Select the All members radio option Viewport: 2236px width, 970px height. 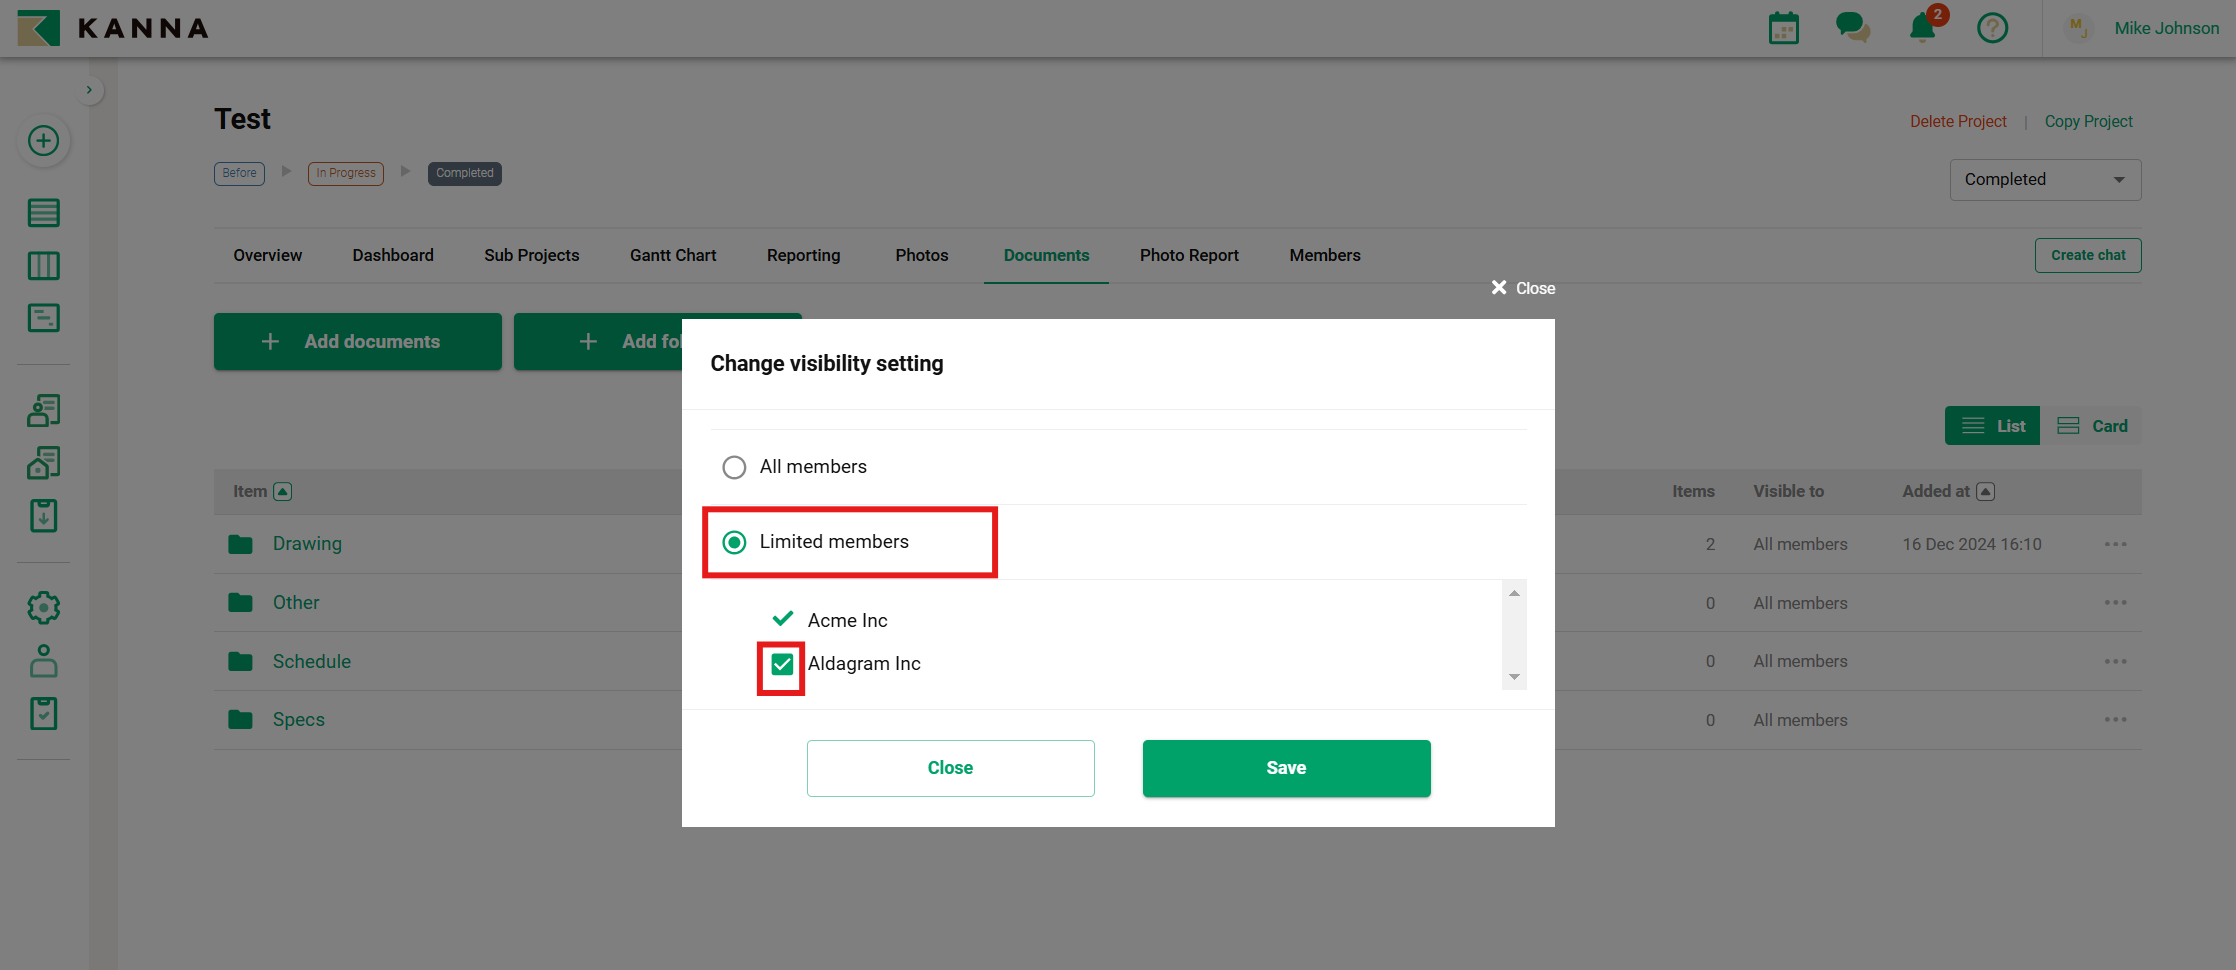(x=734, y=467)
